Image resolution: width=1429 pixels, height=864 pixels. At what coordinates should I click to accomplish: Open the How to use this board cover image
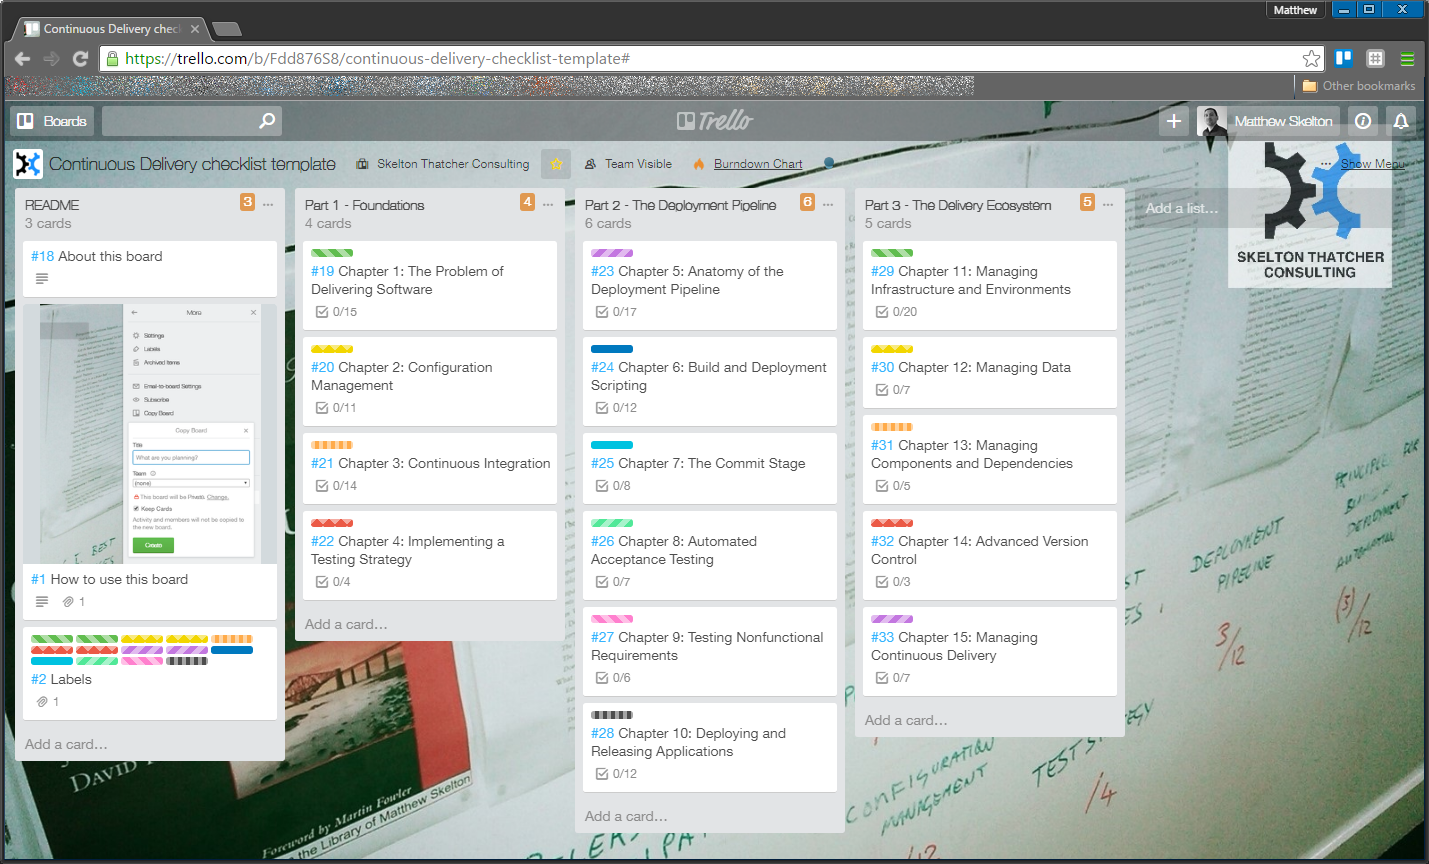pos(150,434)
